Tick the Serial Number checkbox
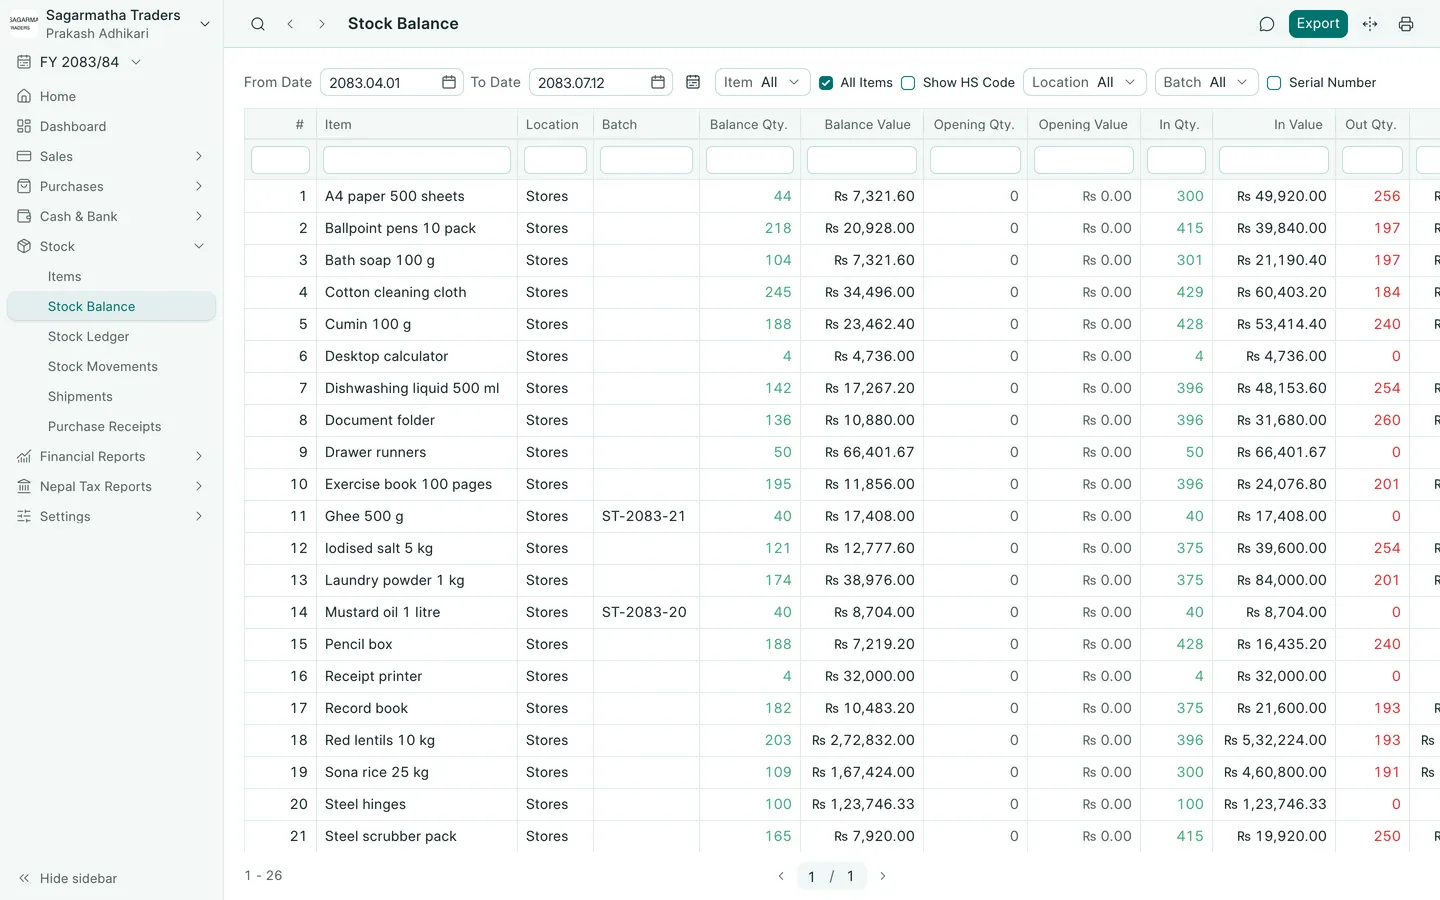The width and height of the screenshot is (1440, 900). click(1274, 83)
